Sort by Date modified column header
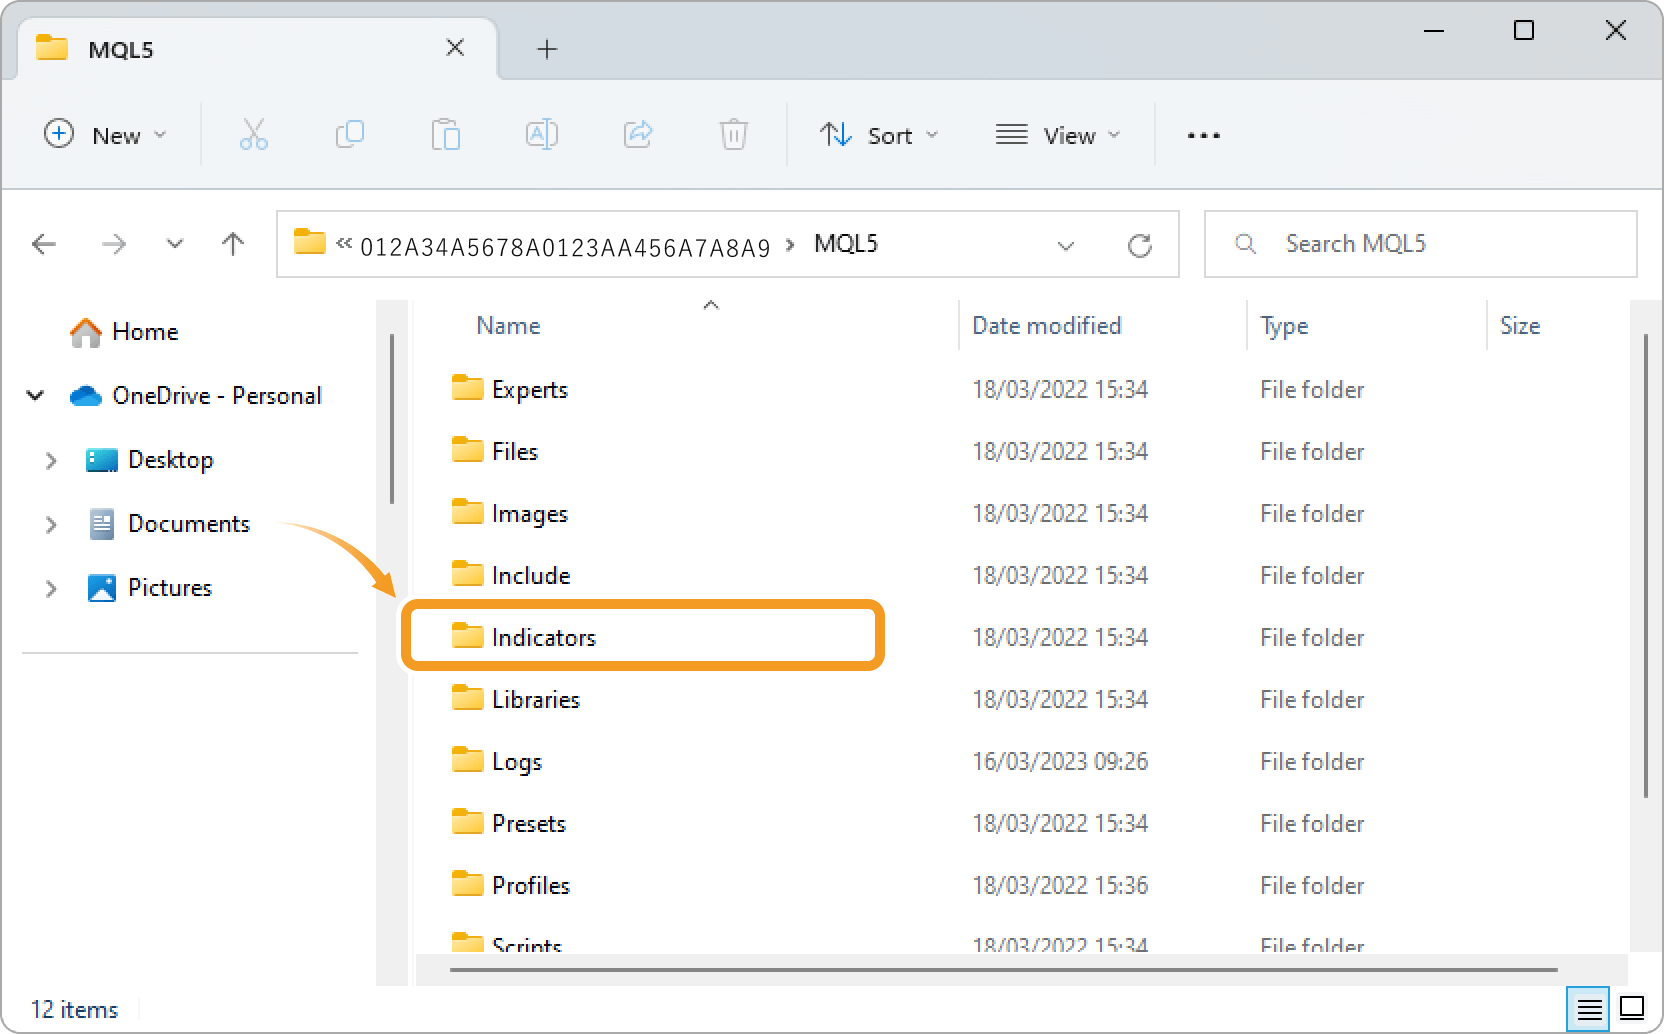1664x1034 pixels. (1046, 326)
